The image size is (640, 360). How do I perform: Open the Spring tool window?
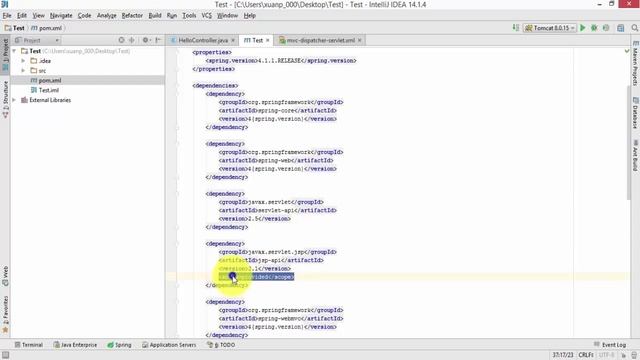coord(119,345)
